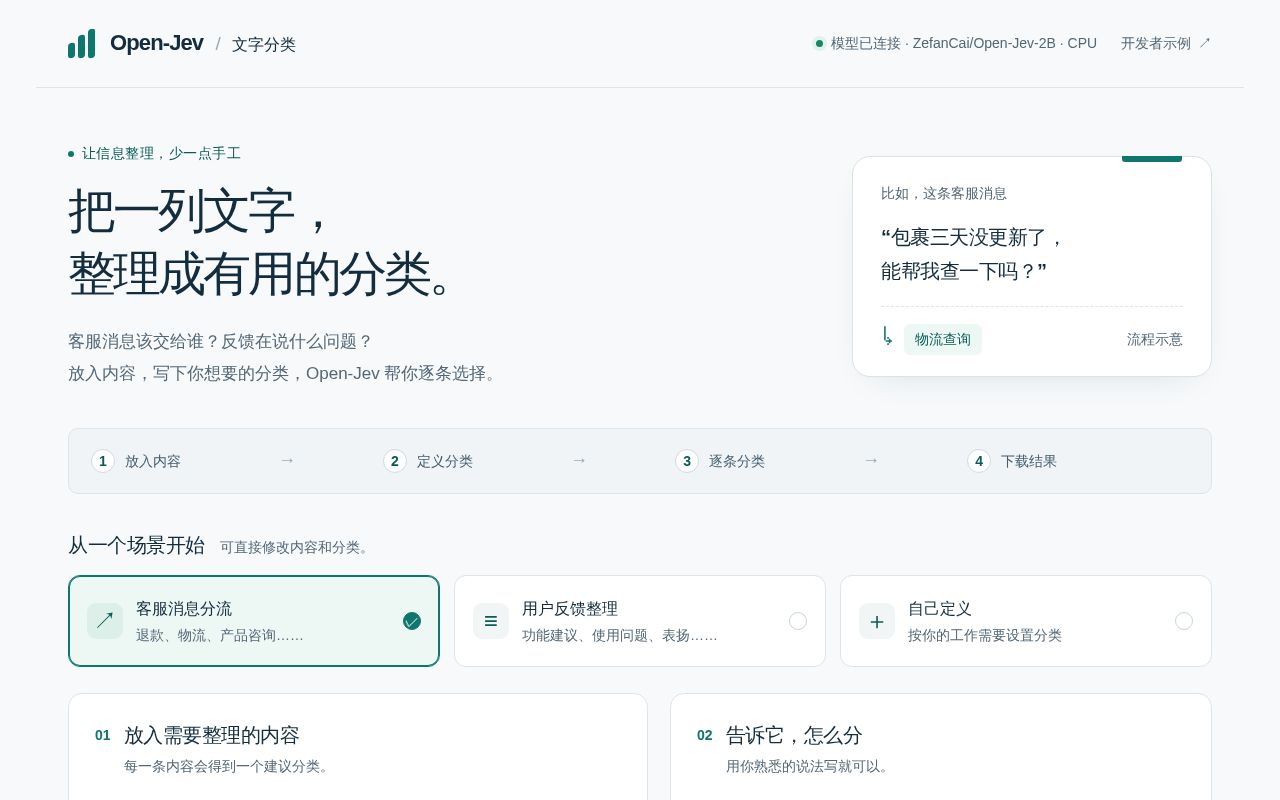Click the green model-connected status dot
The image size is (1280, 800).
tap(819, 43)
